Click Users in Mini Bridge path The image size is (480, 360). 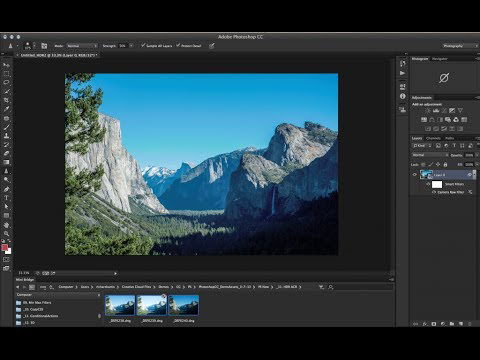coord(85,287)
